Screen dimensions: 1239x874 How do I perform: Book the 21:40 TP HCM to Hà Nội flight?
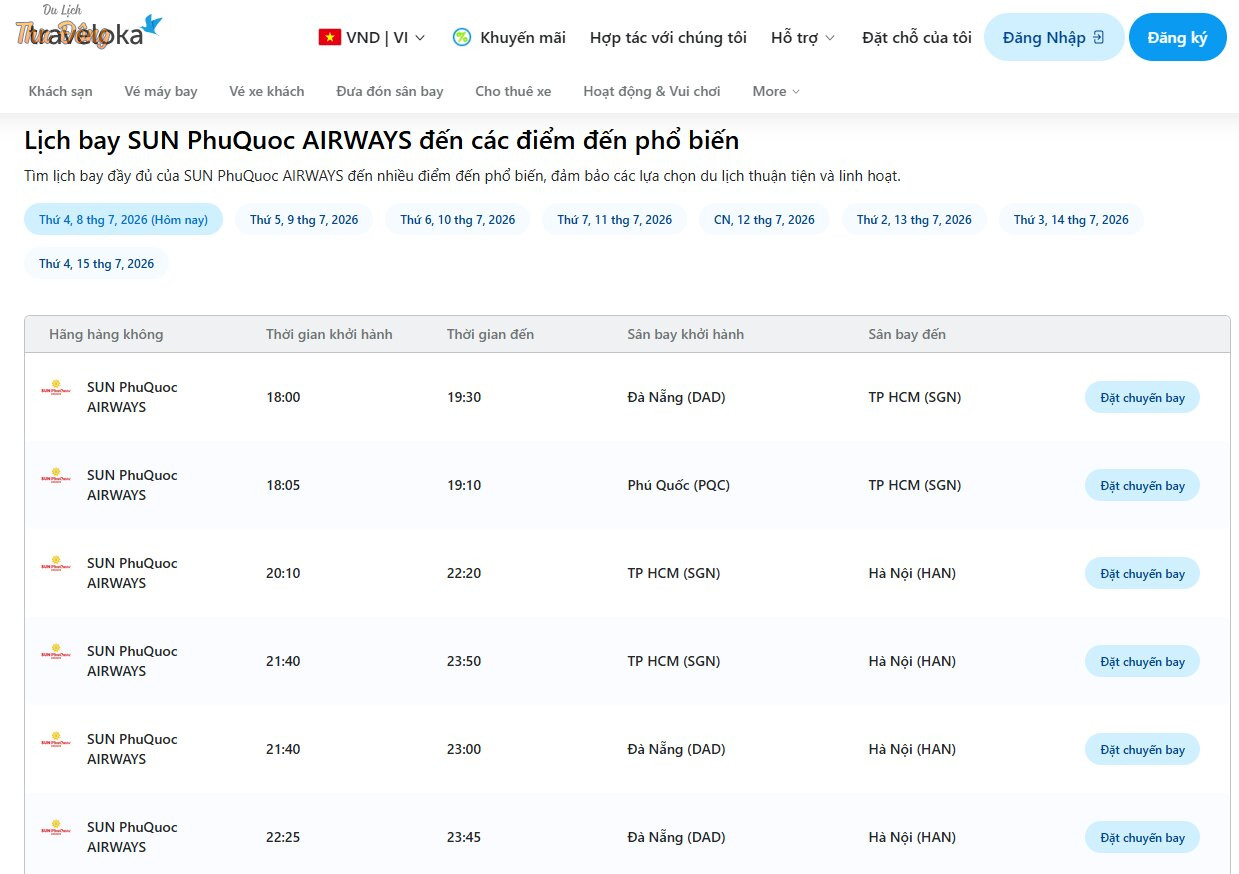1142,661
